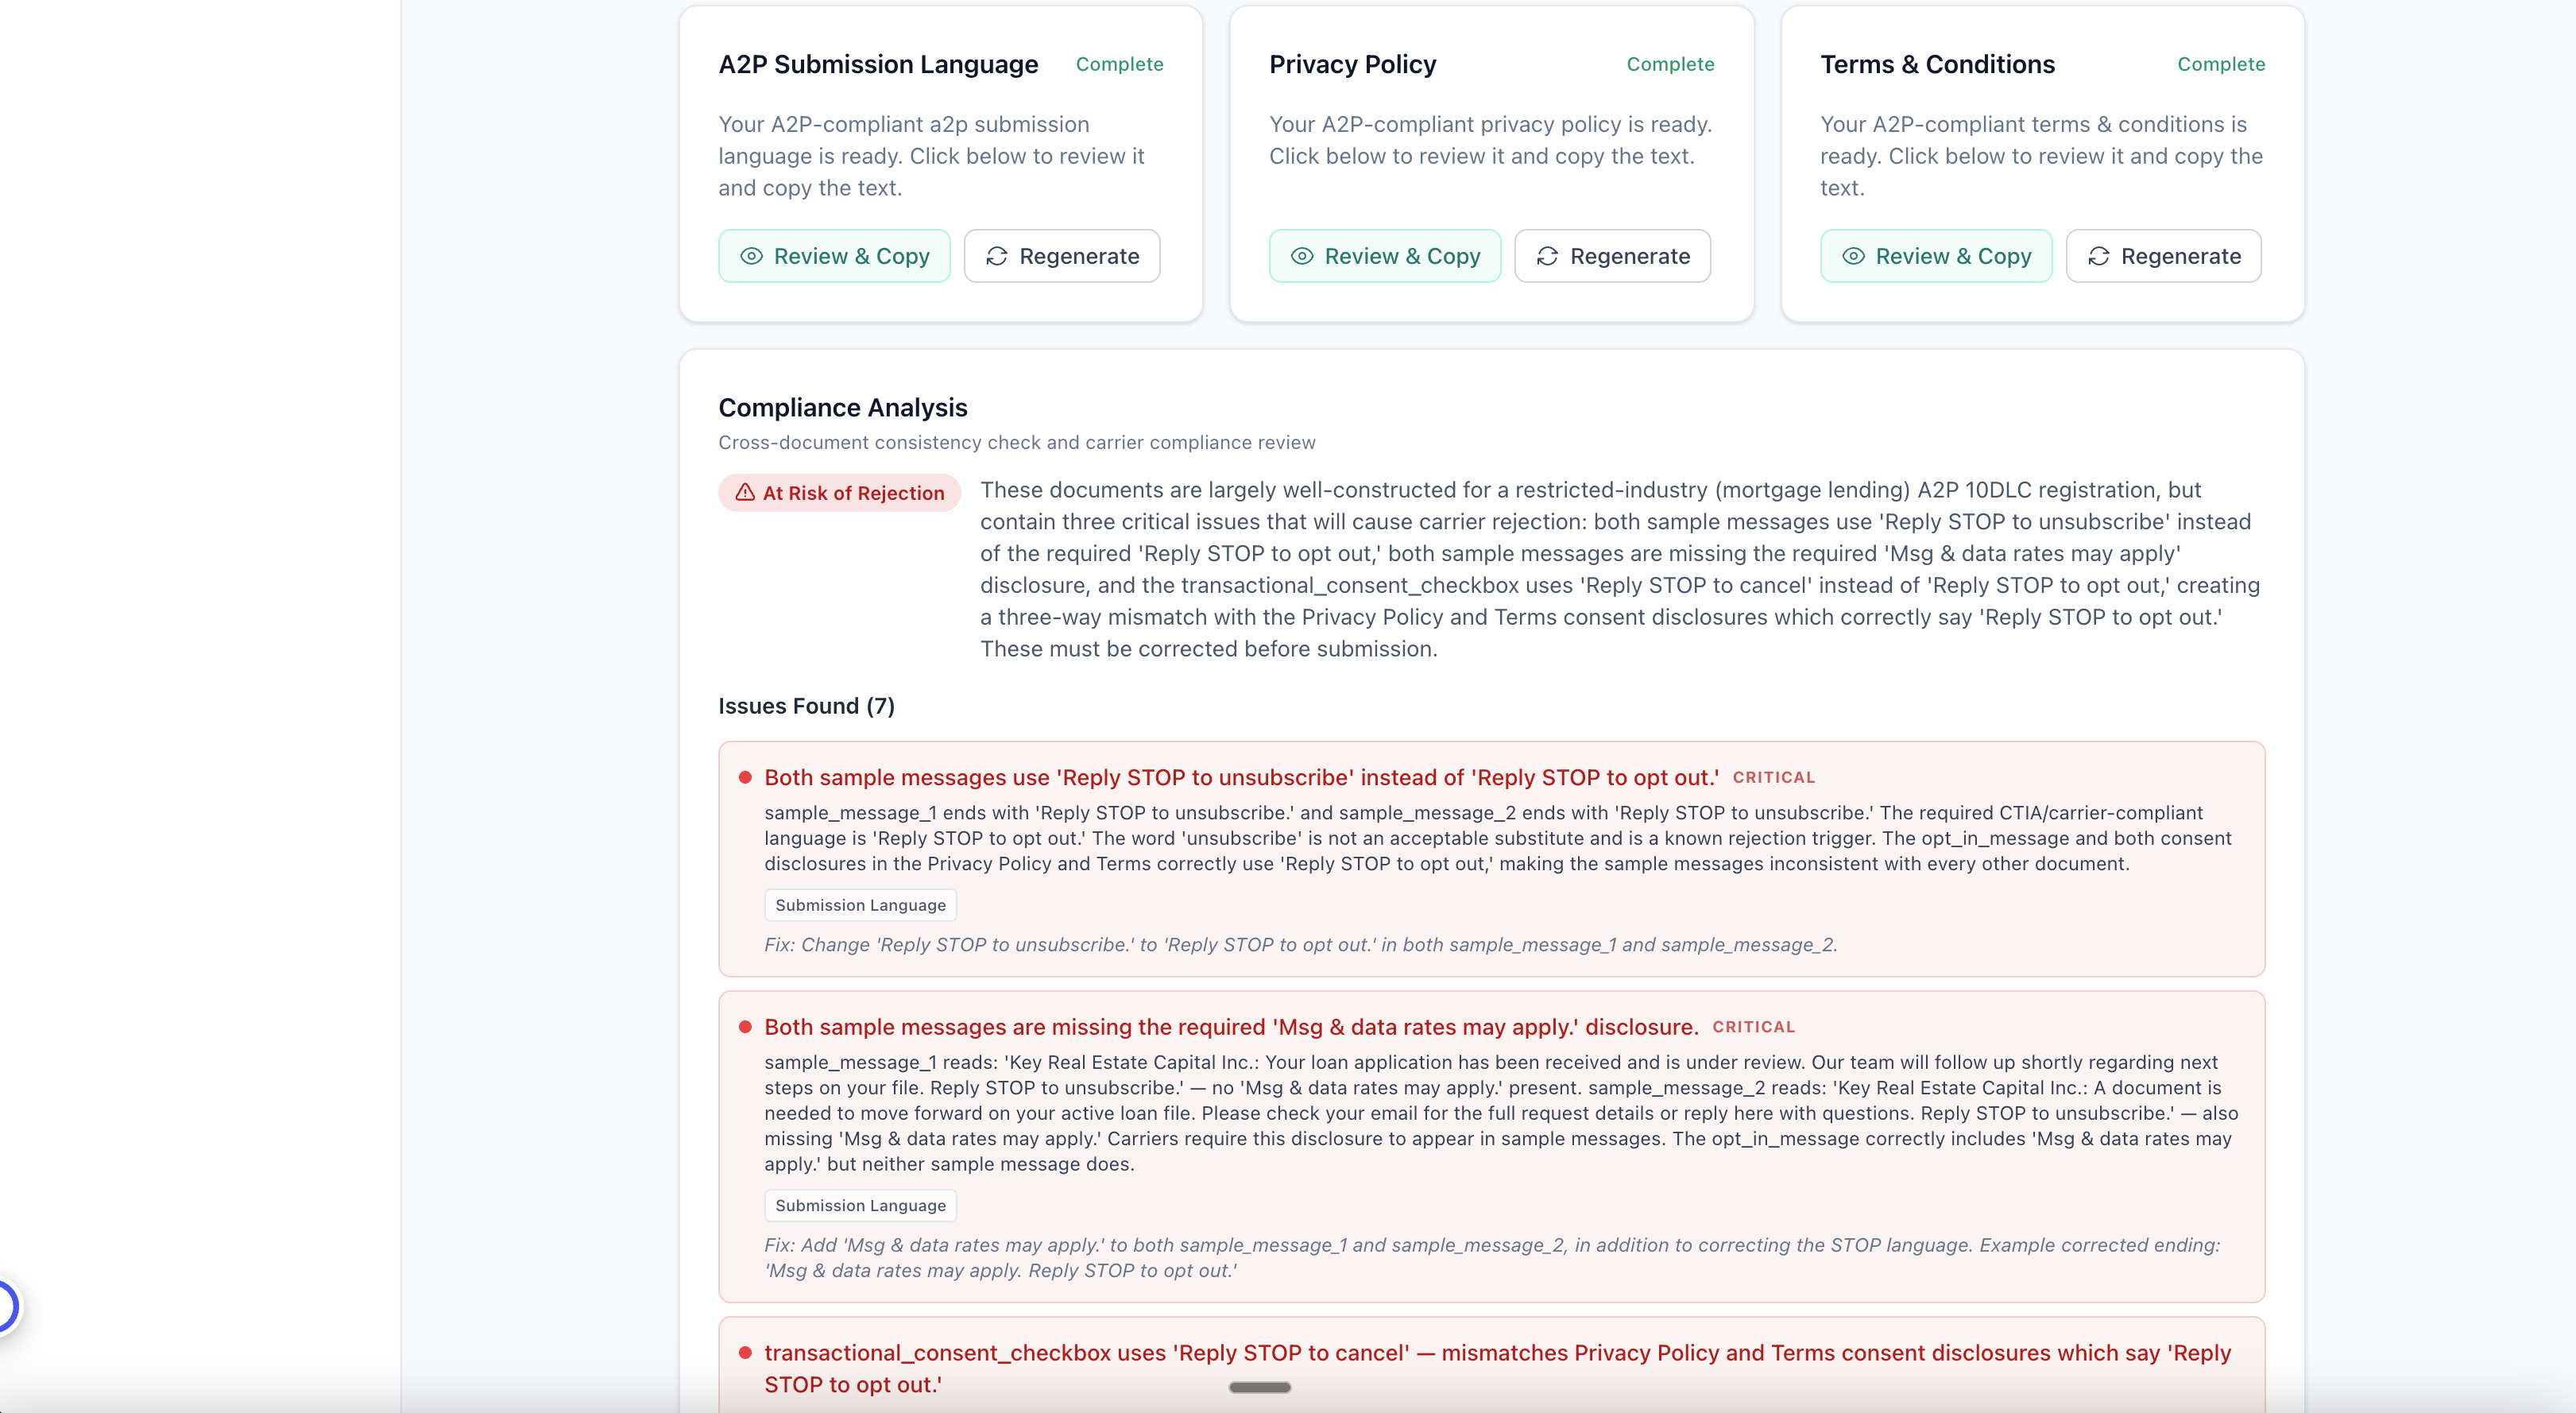Click the horizontal scroll handle at bottom
The image size is (2576, 1413).
tap(1259, 1387)
